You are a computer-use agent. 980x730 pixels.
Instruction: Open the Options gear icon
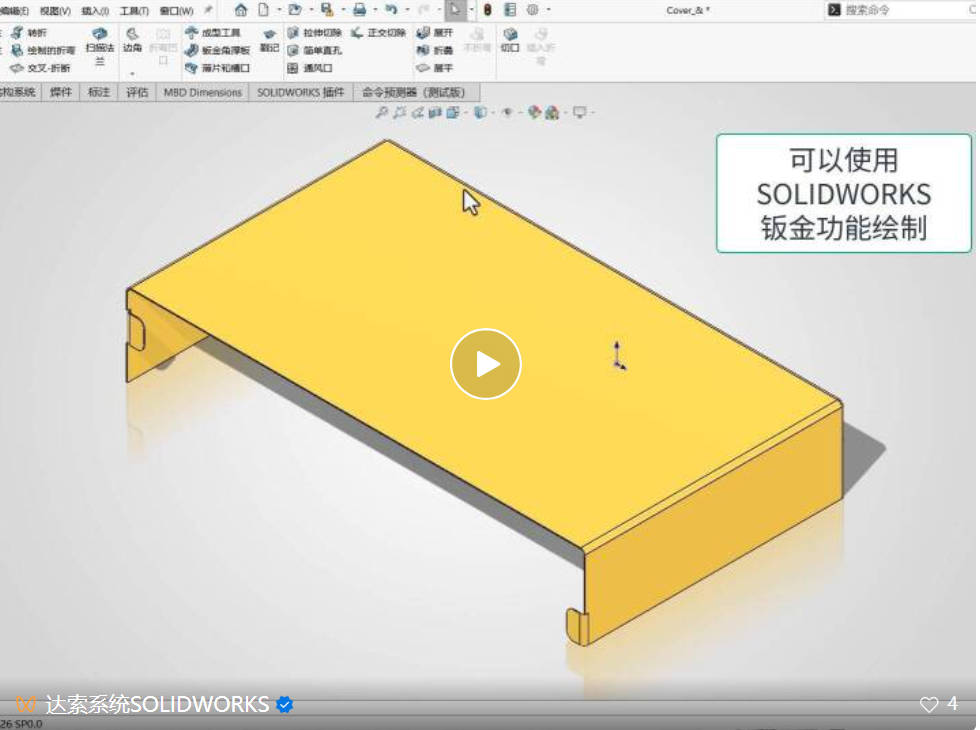[532, 9]
